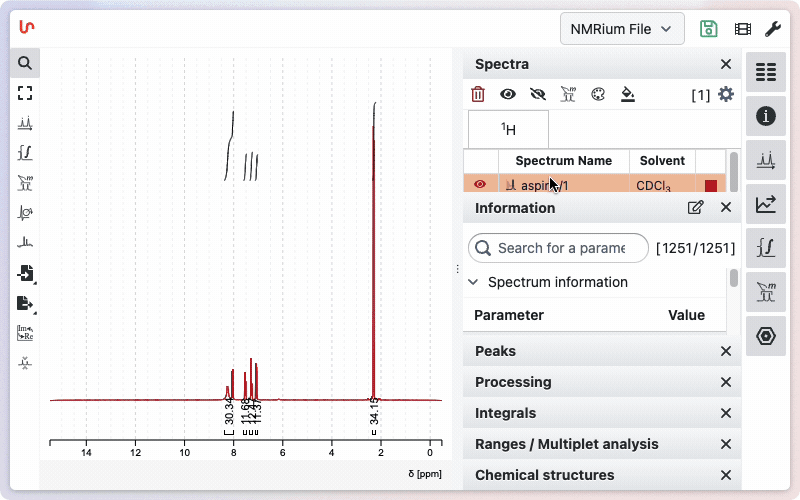
Task: Open the recolor spectra palette icon
Action: tap(598, 94)
